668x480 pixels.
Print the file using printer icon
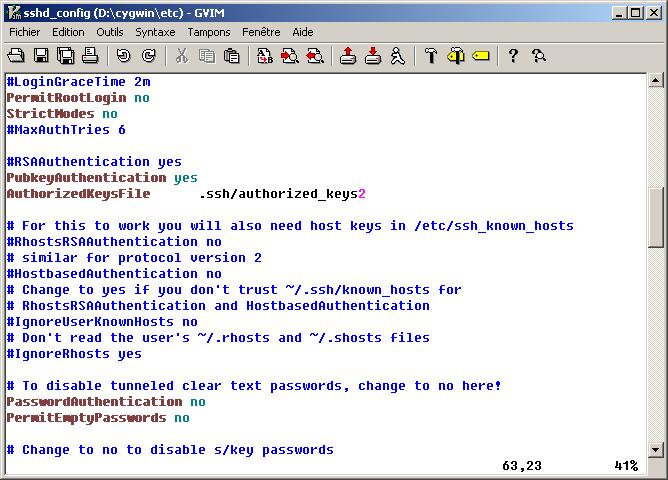(x=89, y=56)
